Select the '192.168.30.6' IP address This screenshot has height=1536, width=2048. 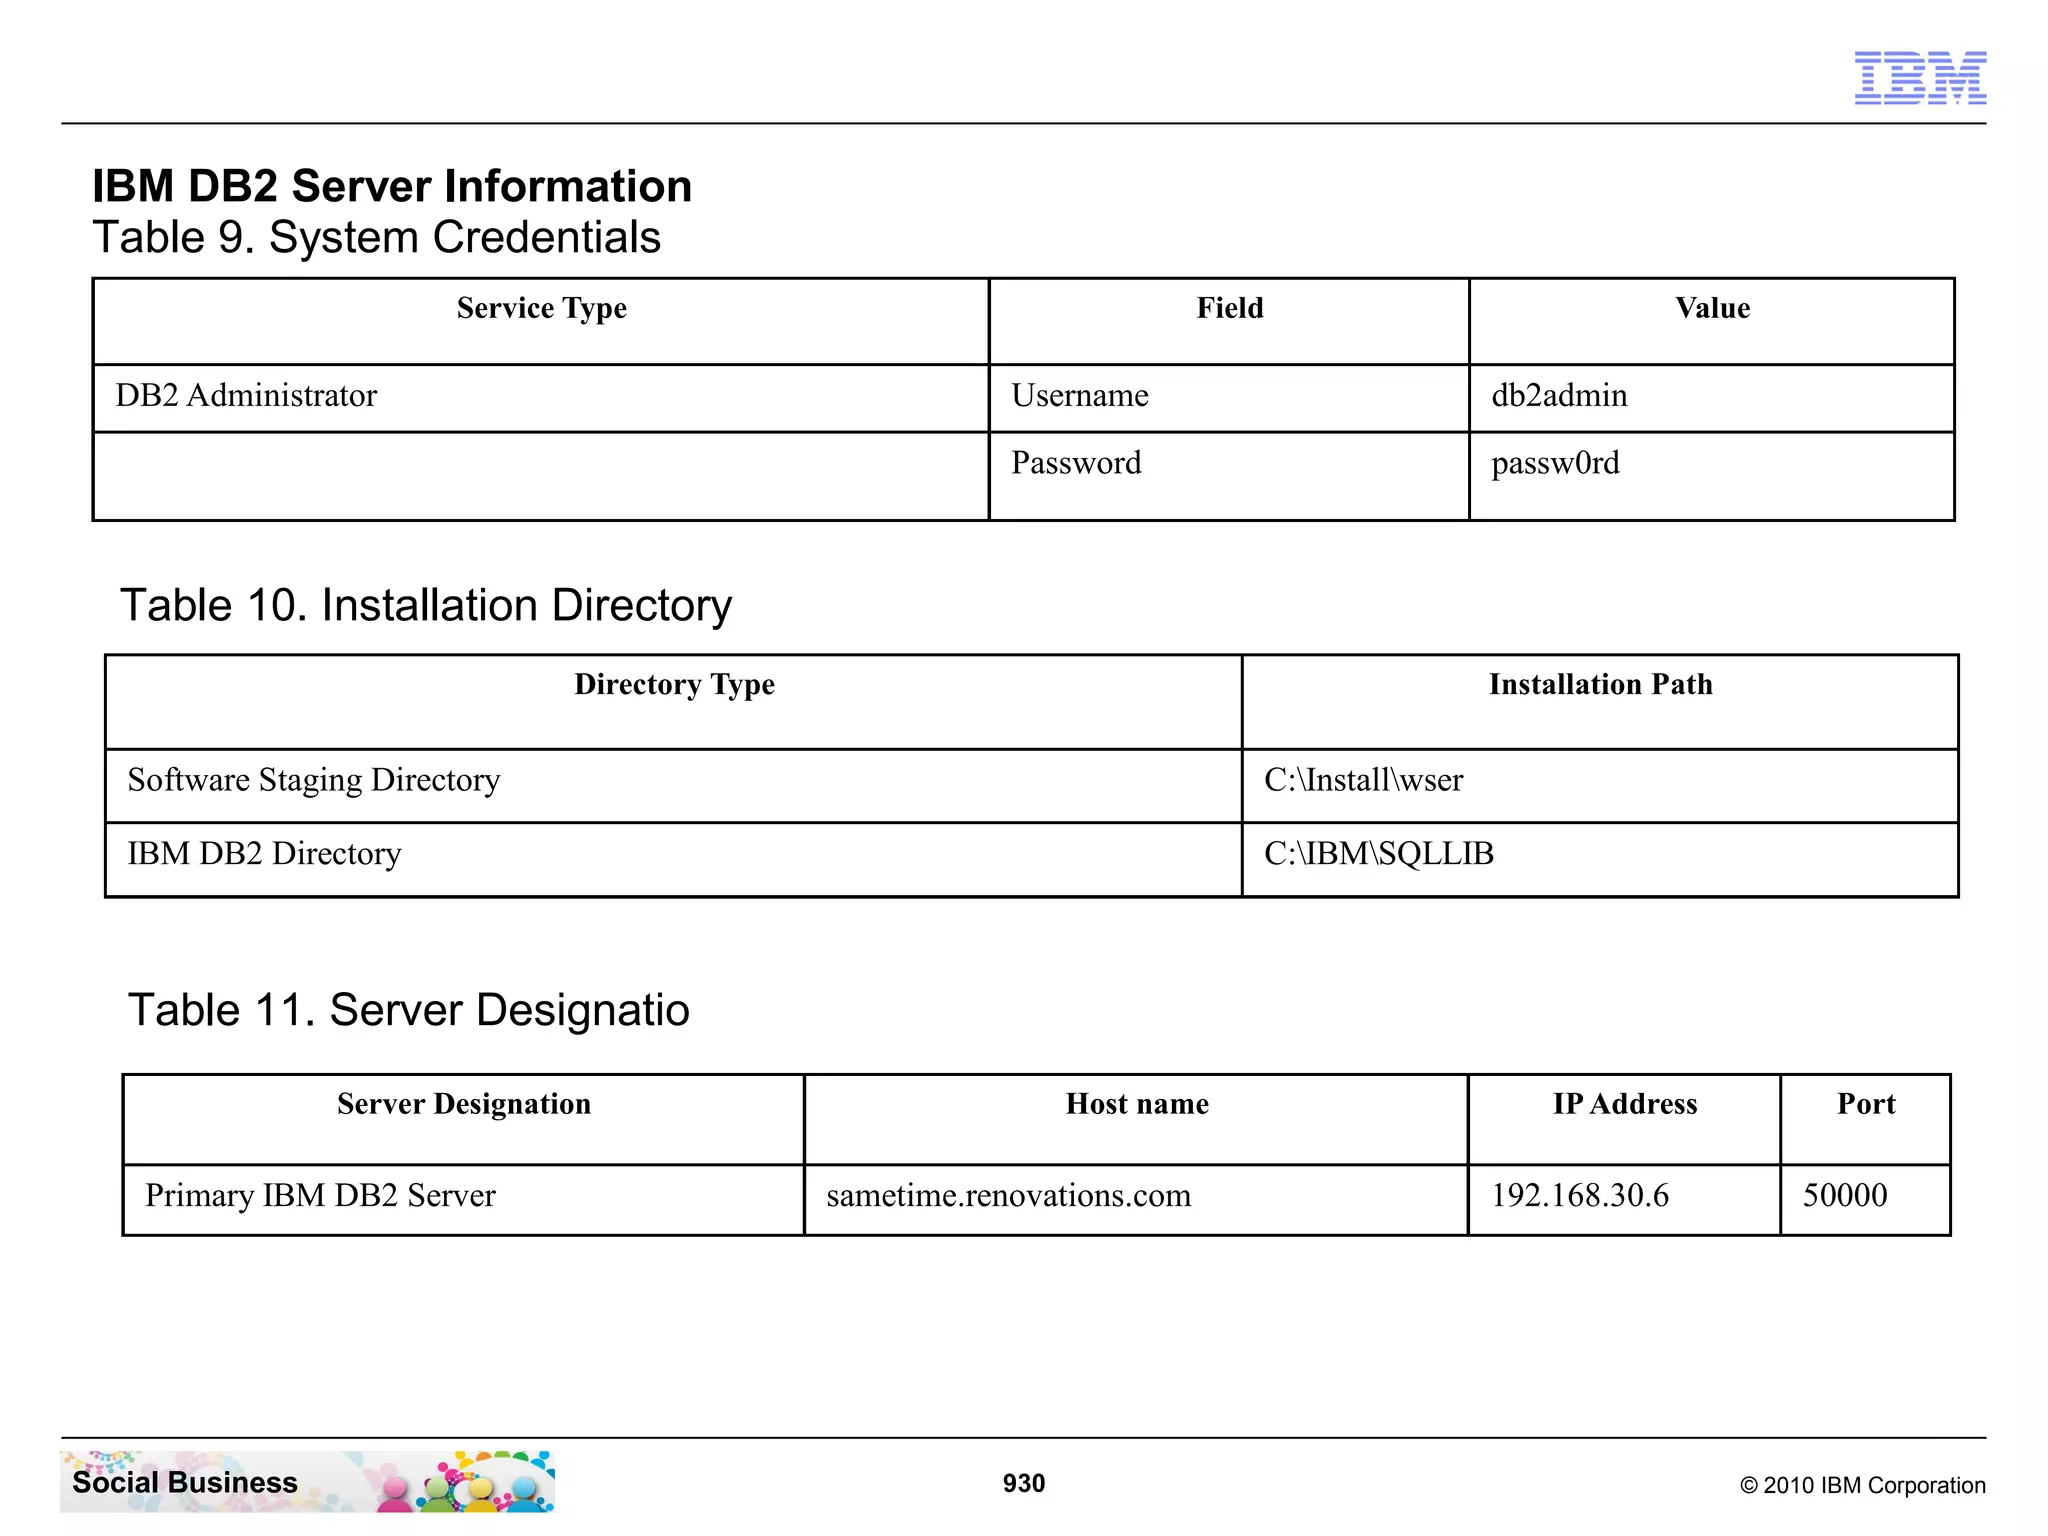(x=1580, y=1196)
